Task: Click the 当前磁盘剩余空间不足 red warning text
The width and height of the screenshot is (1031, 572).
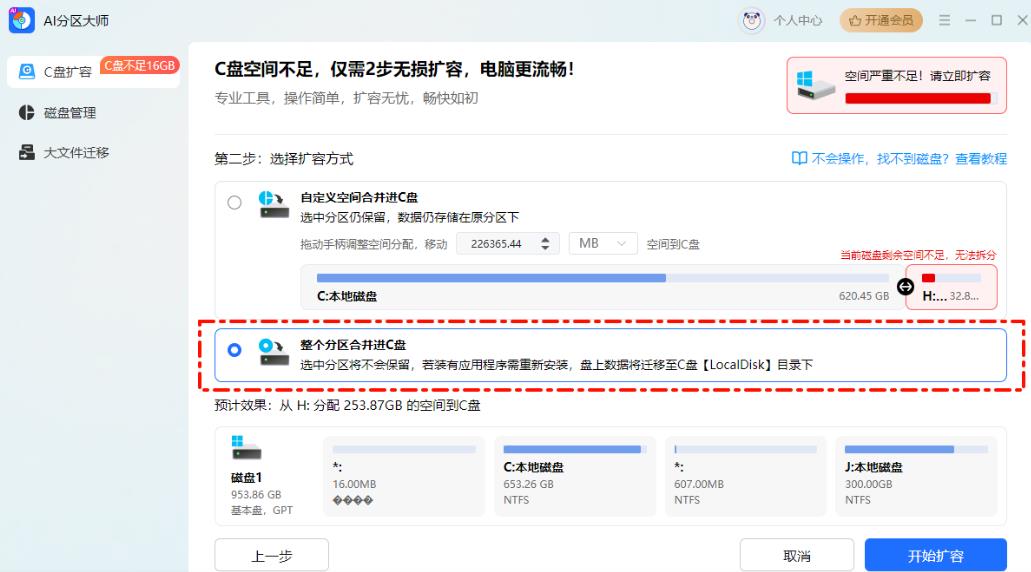Action: point(919,255)
